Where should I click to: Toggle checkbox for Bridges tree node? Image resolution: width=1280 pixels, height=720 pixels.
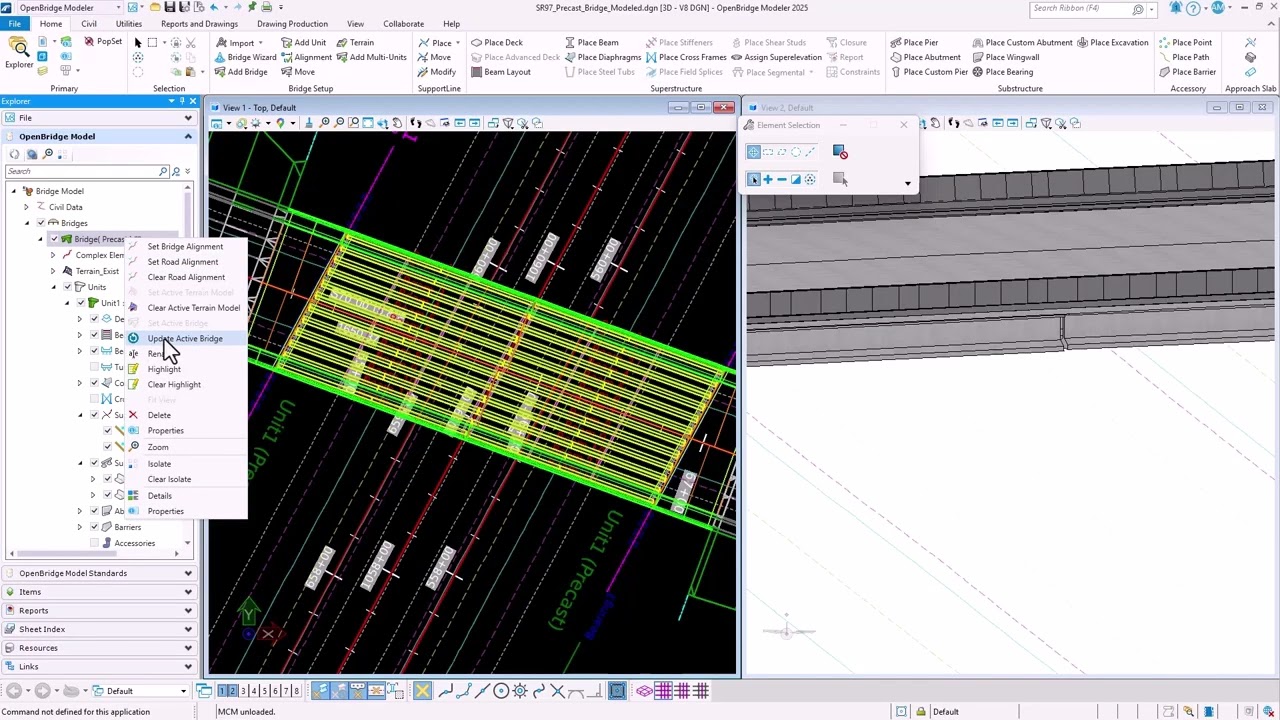tap(40, 223)
